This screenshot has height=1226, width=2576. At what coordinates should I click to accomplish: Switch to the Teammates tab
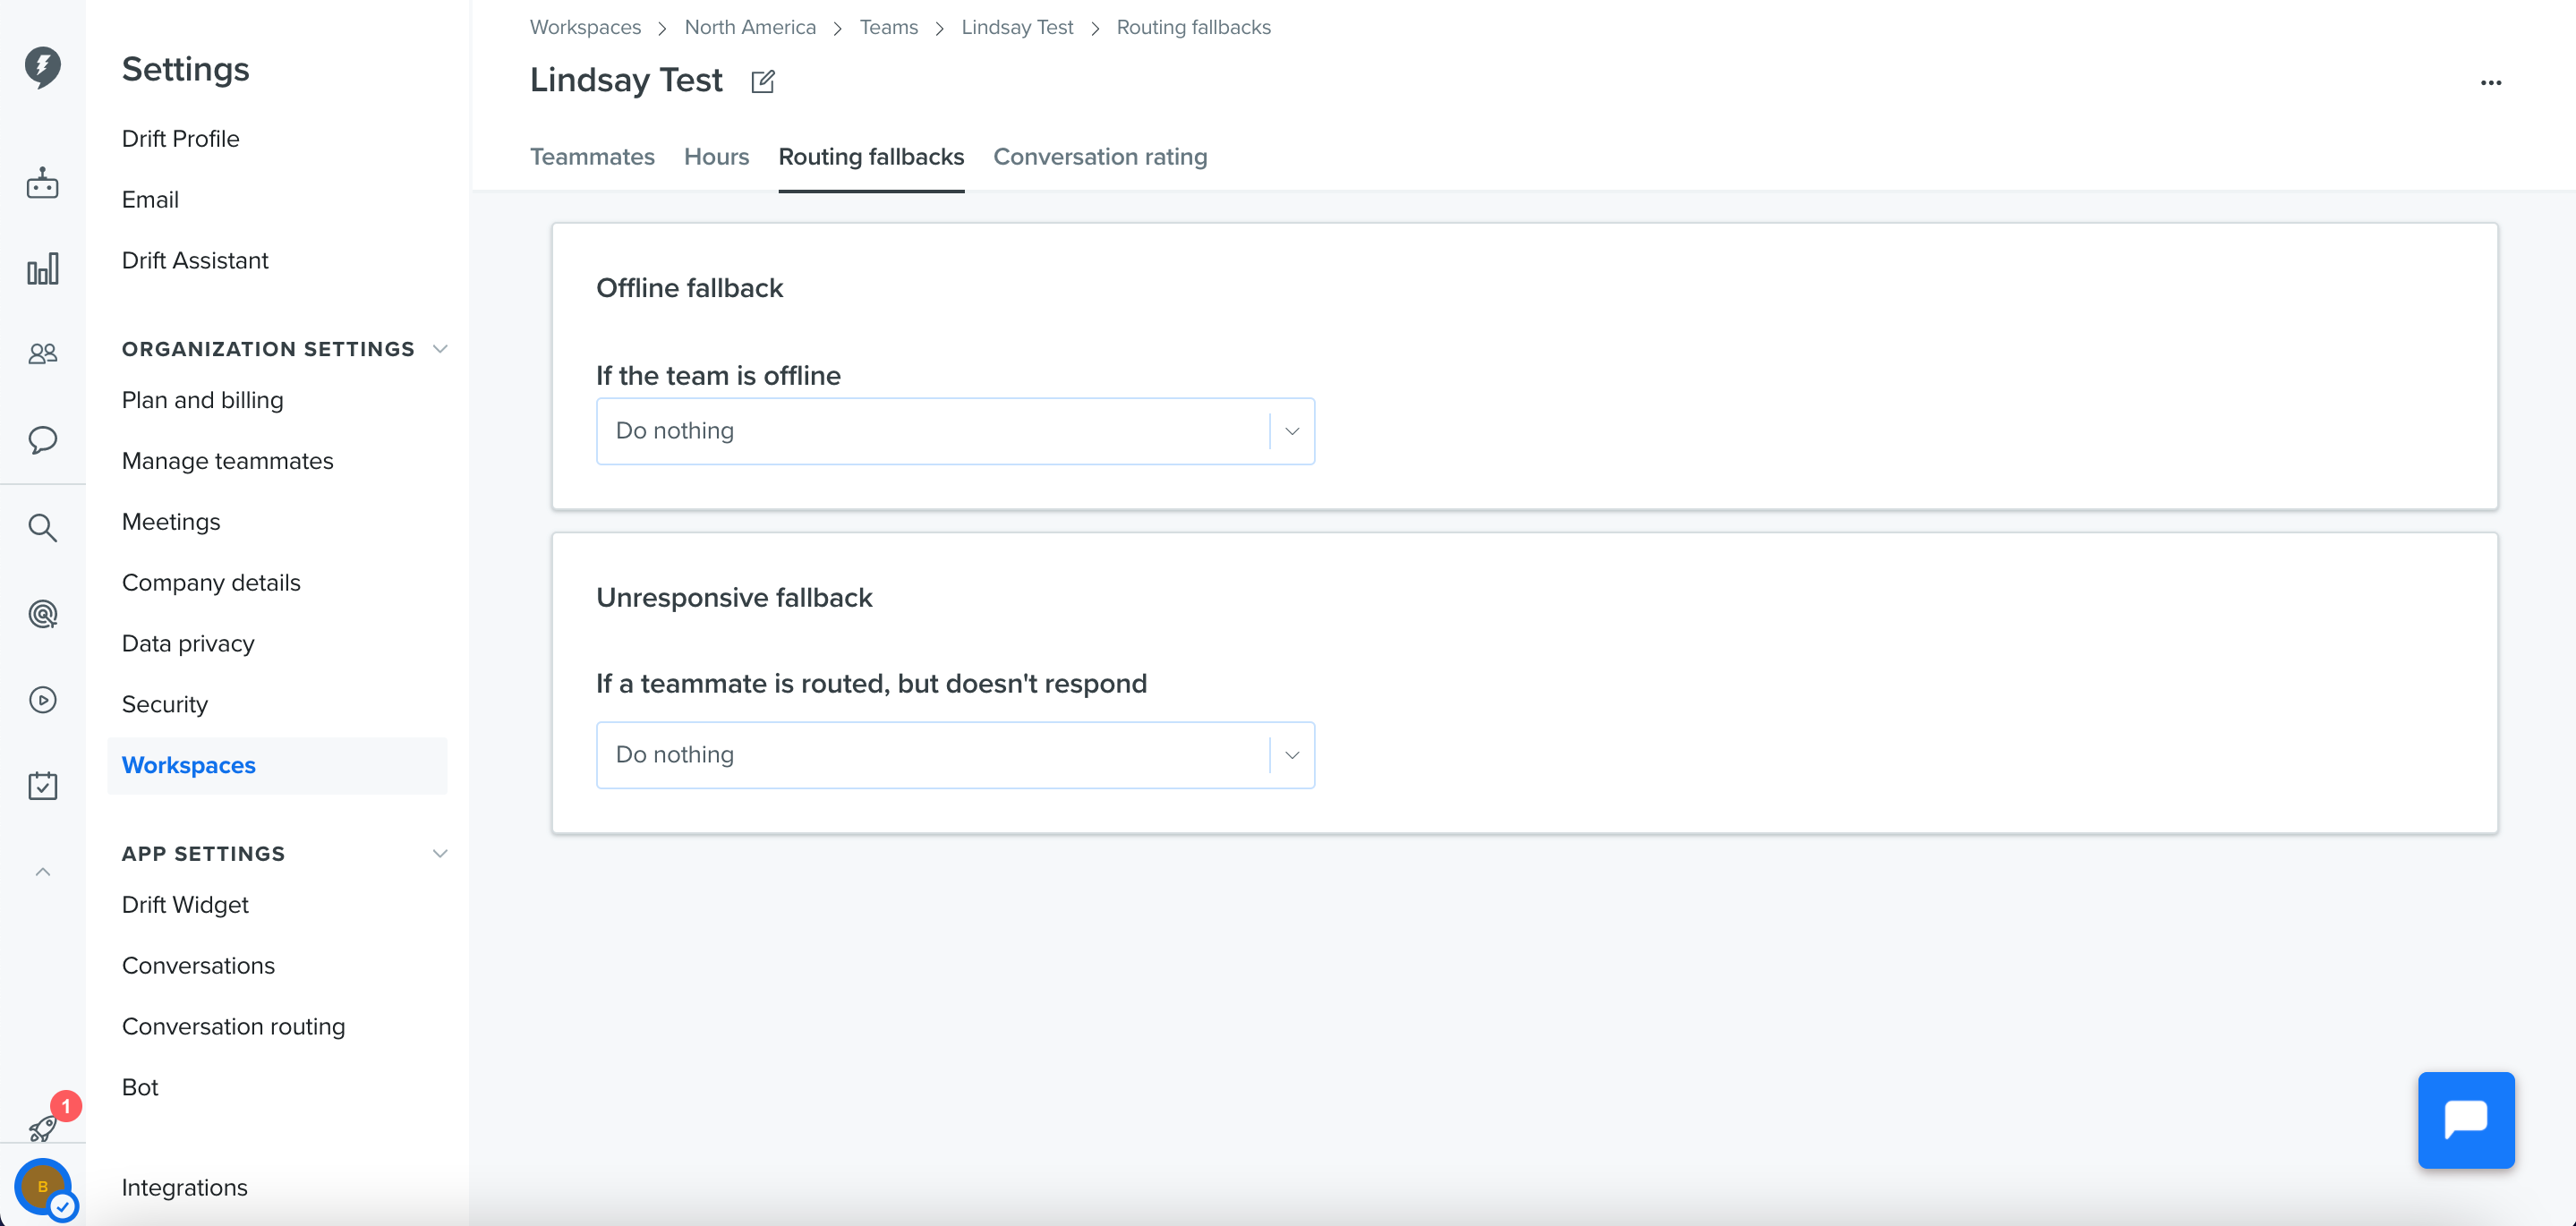(592, 157)
